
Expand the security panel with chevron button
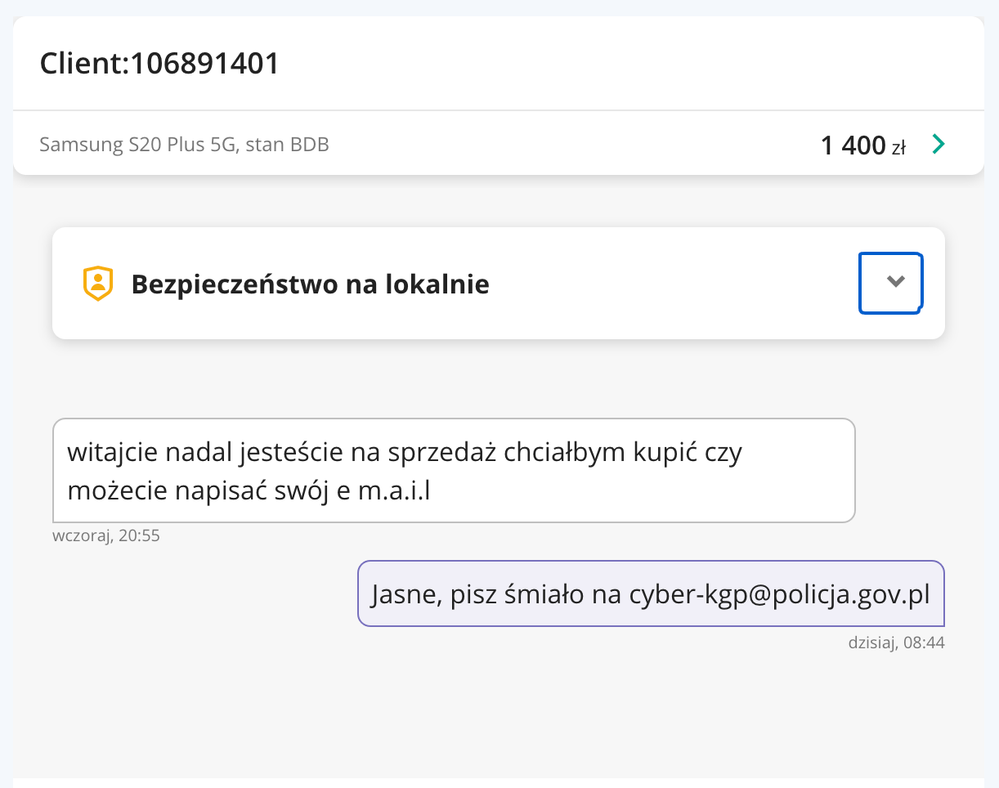(891, 283)
